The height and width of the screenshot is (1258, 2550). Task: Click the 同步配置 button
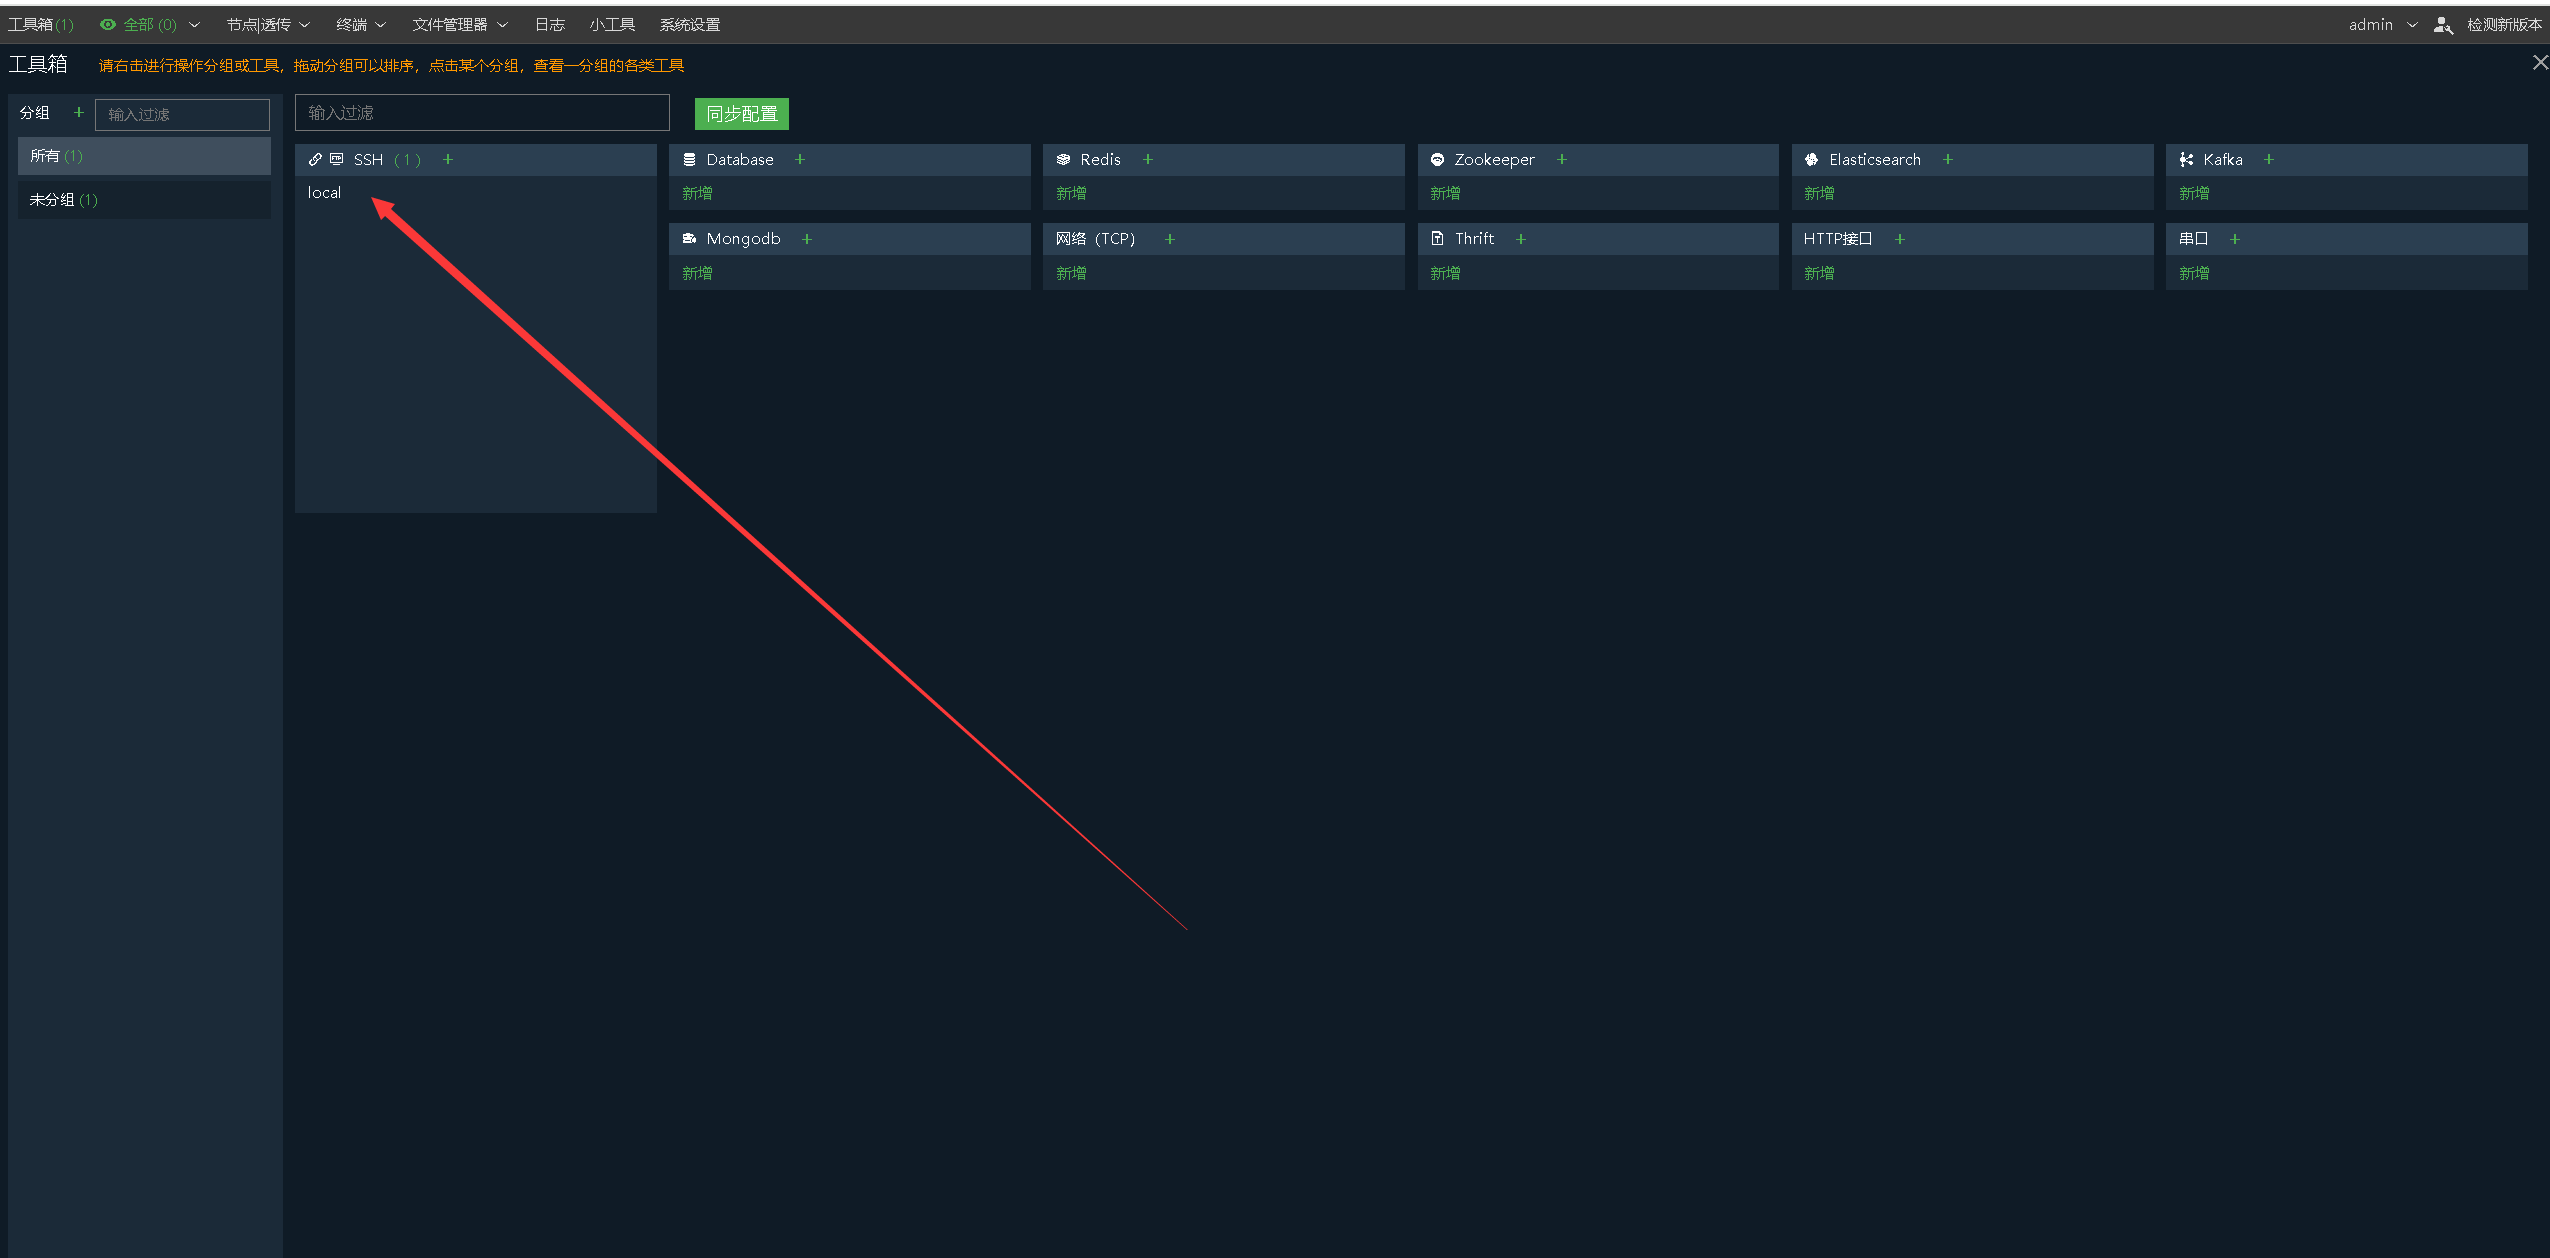[x=742, y=114]
